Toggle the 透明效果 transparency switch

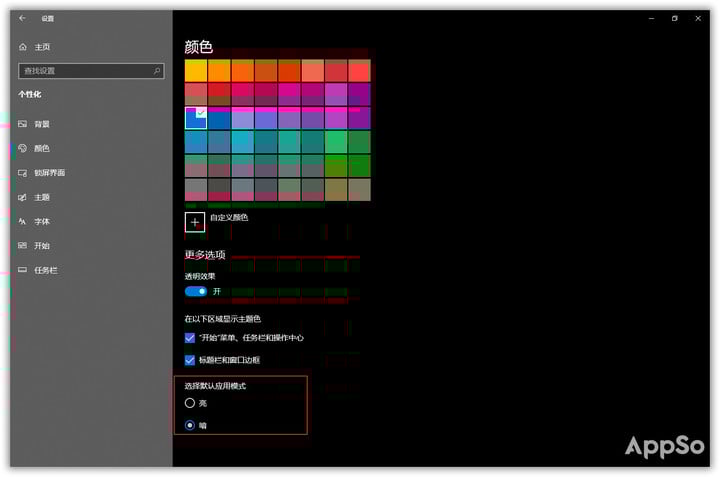[196, 292]
